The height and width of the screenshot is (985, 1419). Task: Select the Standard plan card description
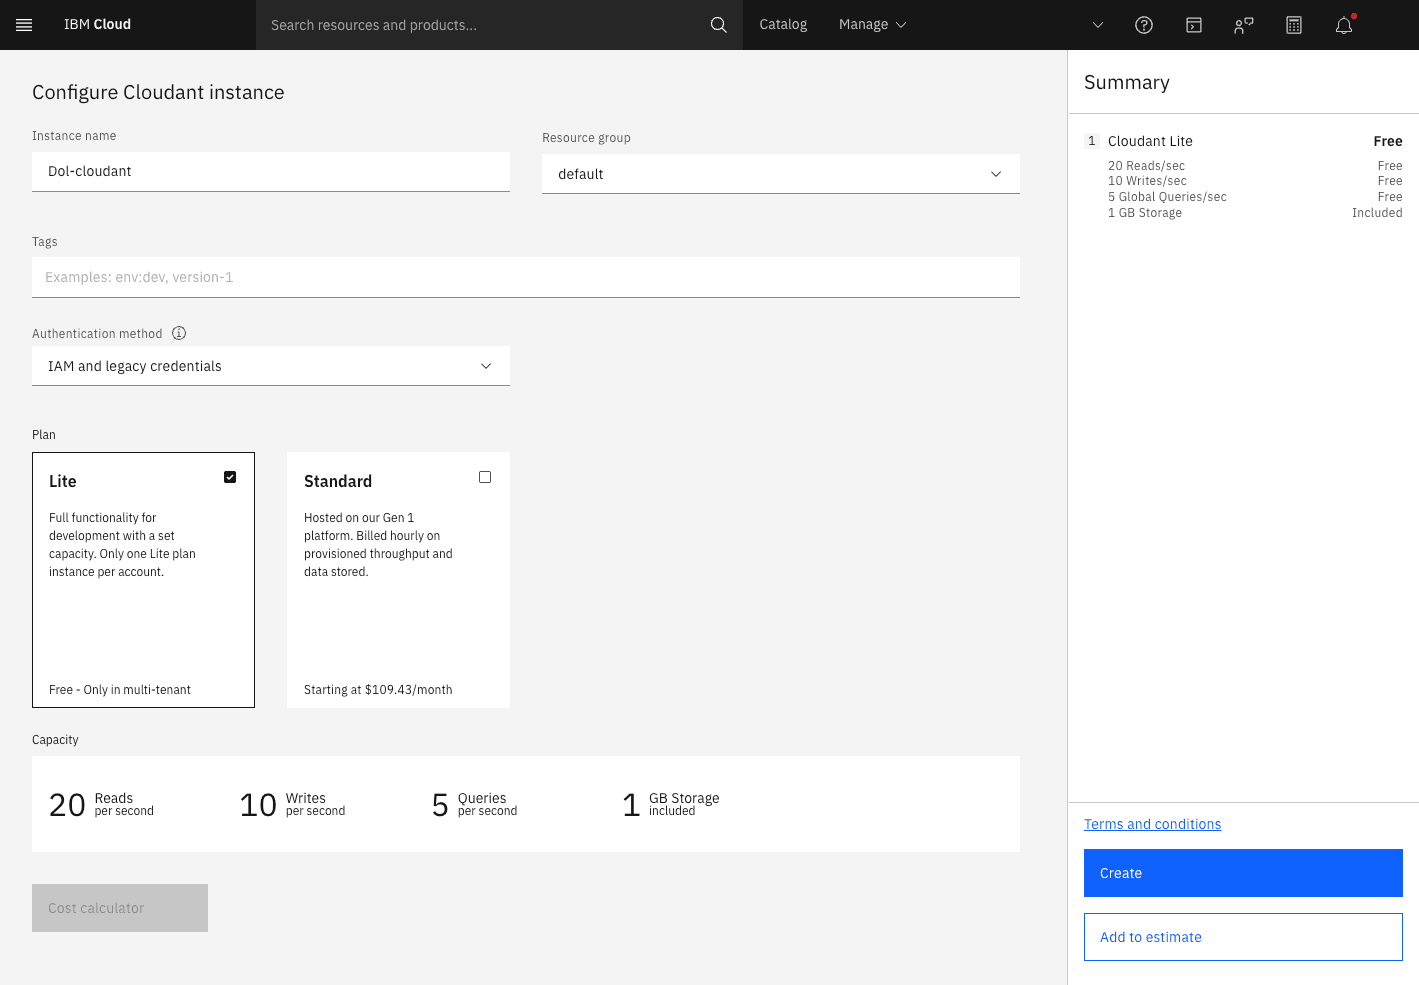click(x=378, y=545)
